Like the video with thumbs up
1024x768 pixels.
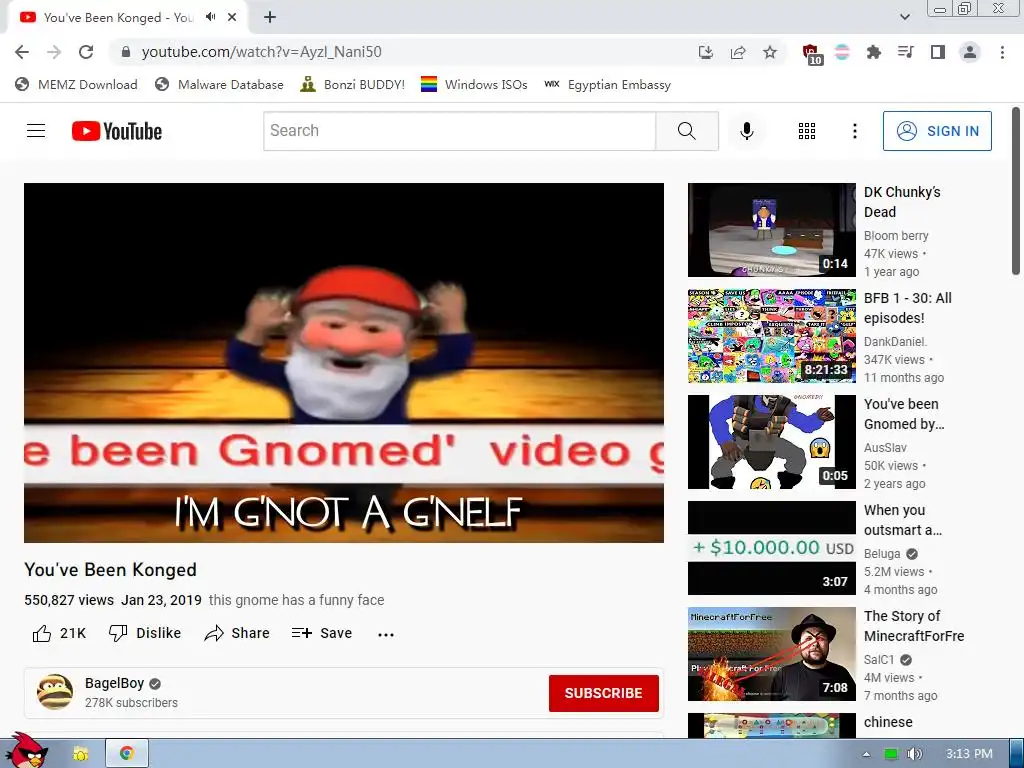tap(59, 633)
